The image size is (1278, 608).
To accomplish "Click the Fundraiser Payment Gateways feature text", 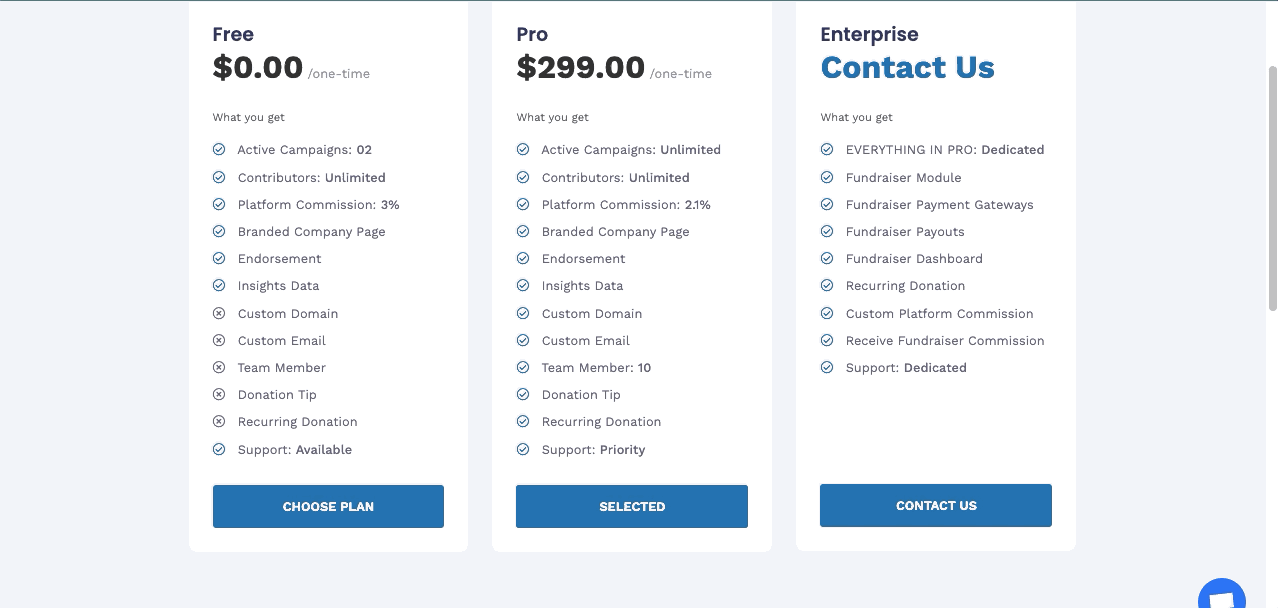I will pos(939,204).
